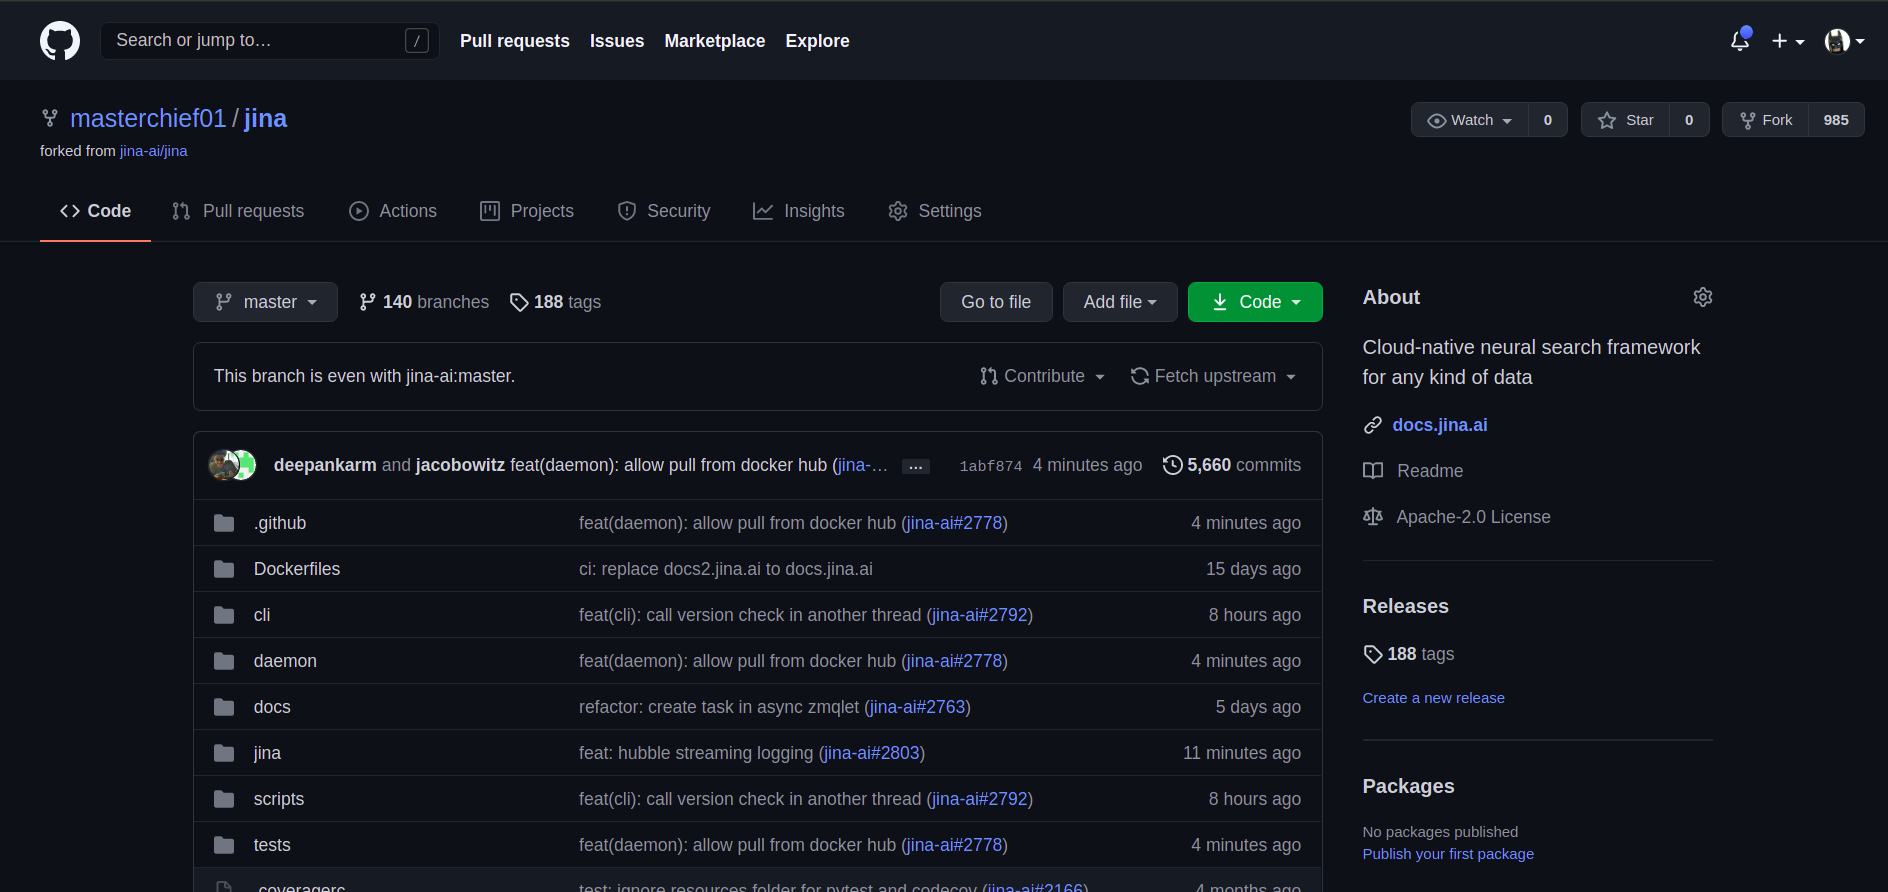View the 188 tags beside branches
This screenshot has height=892, width=1888.
point(555,302)
